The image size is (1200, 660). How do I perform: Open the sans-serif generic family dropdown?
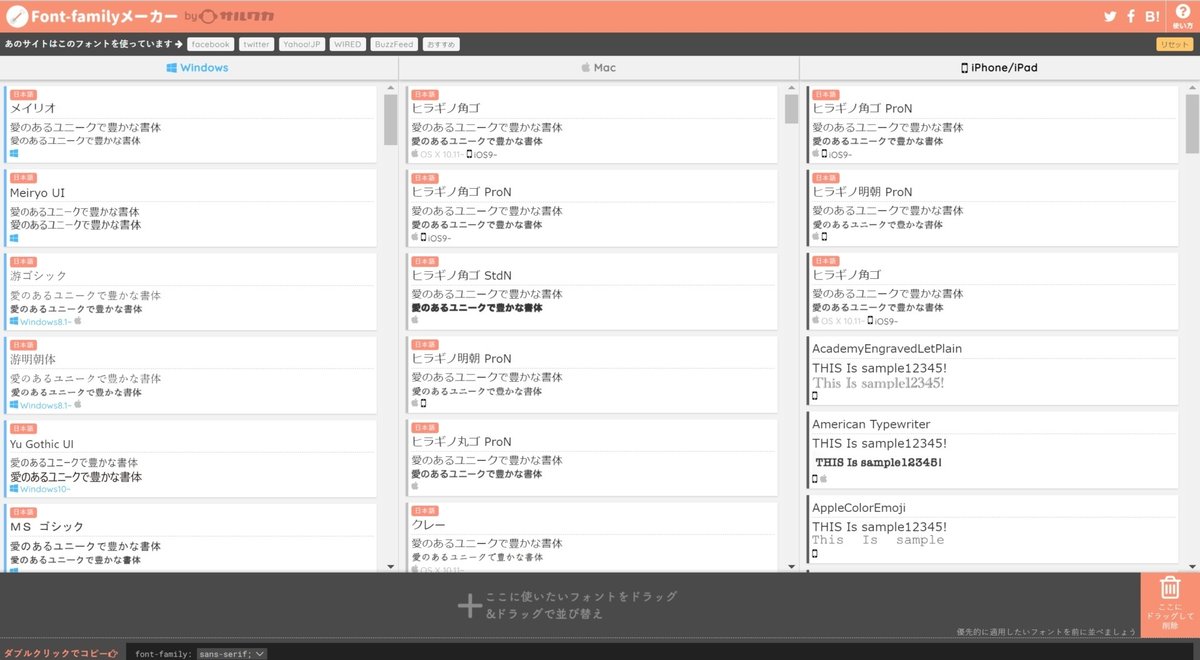pyautogui.click(x=231, y=653)
